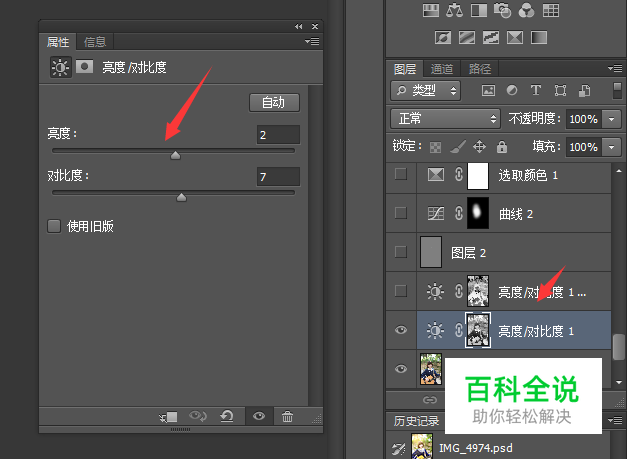
Task: Open the Properties panel flyout menu
Action: click(312, 41)
